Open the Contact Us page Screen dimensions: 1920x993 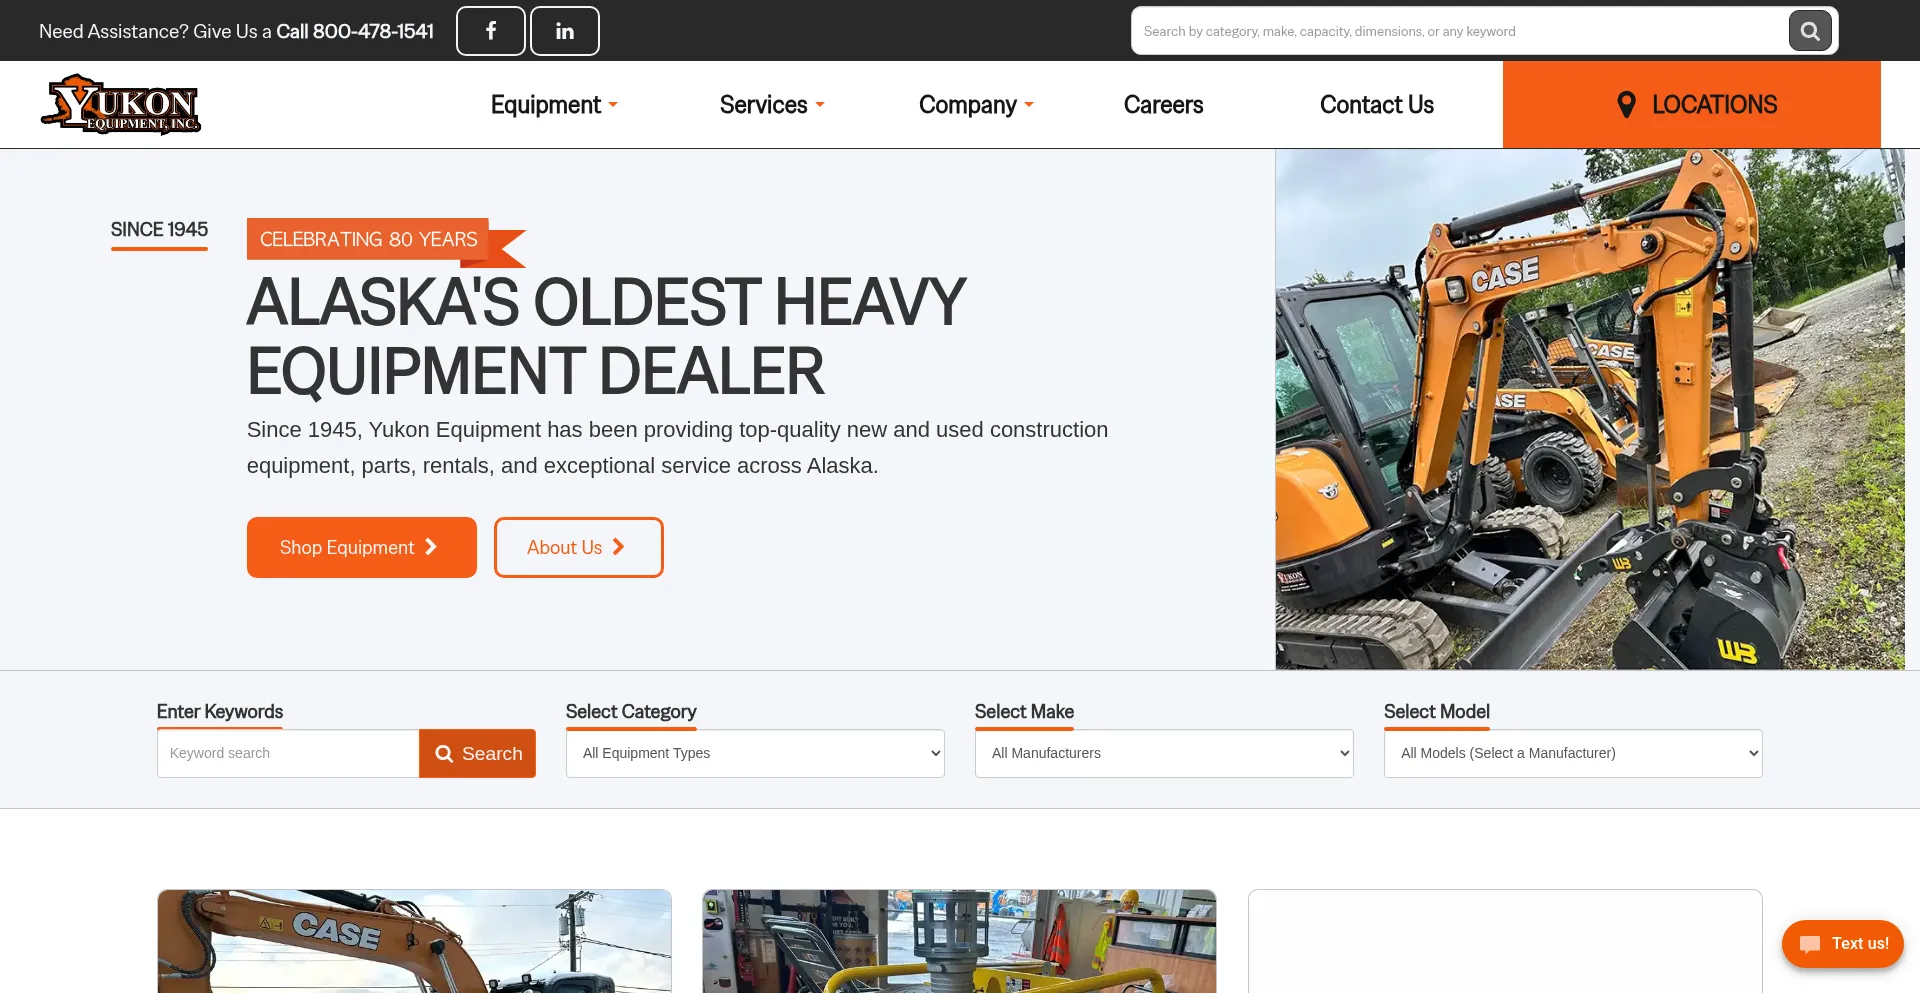pyautogui.click(x=1376, y=105)
